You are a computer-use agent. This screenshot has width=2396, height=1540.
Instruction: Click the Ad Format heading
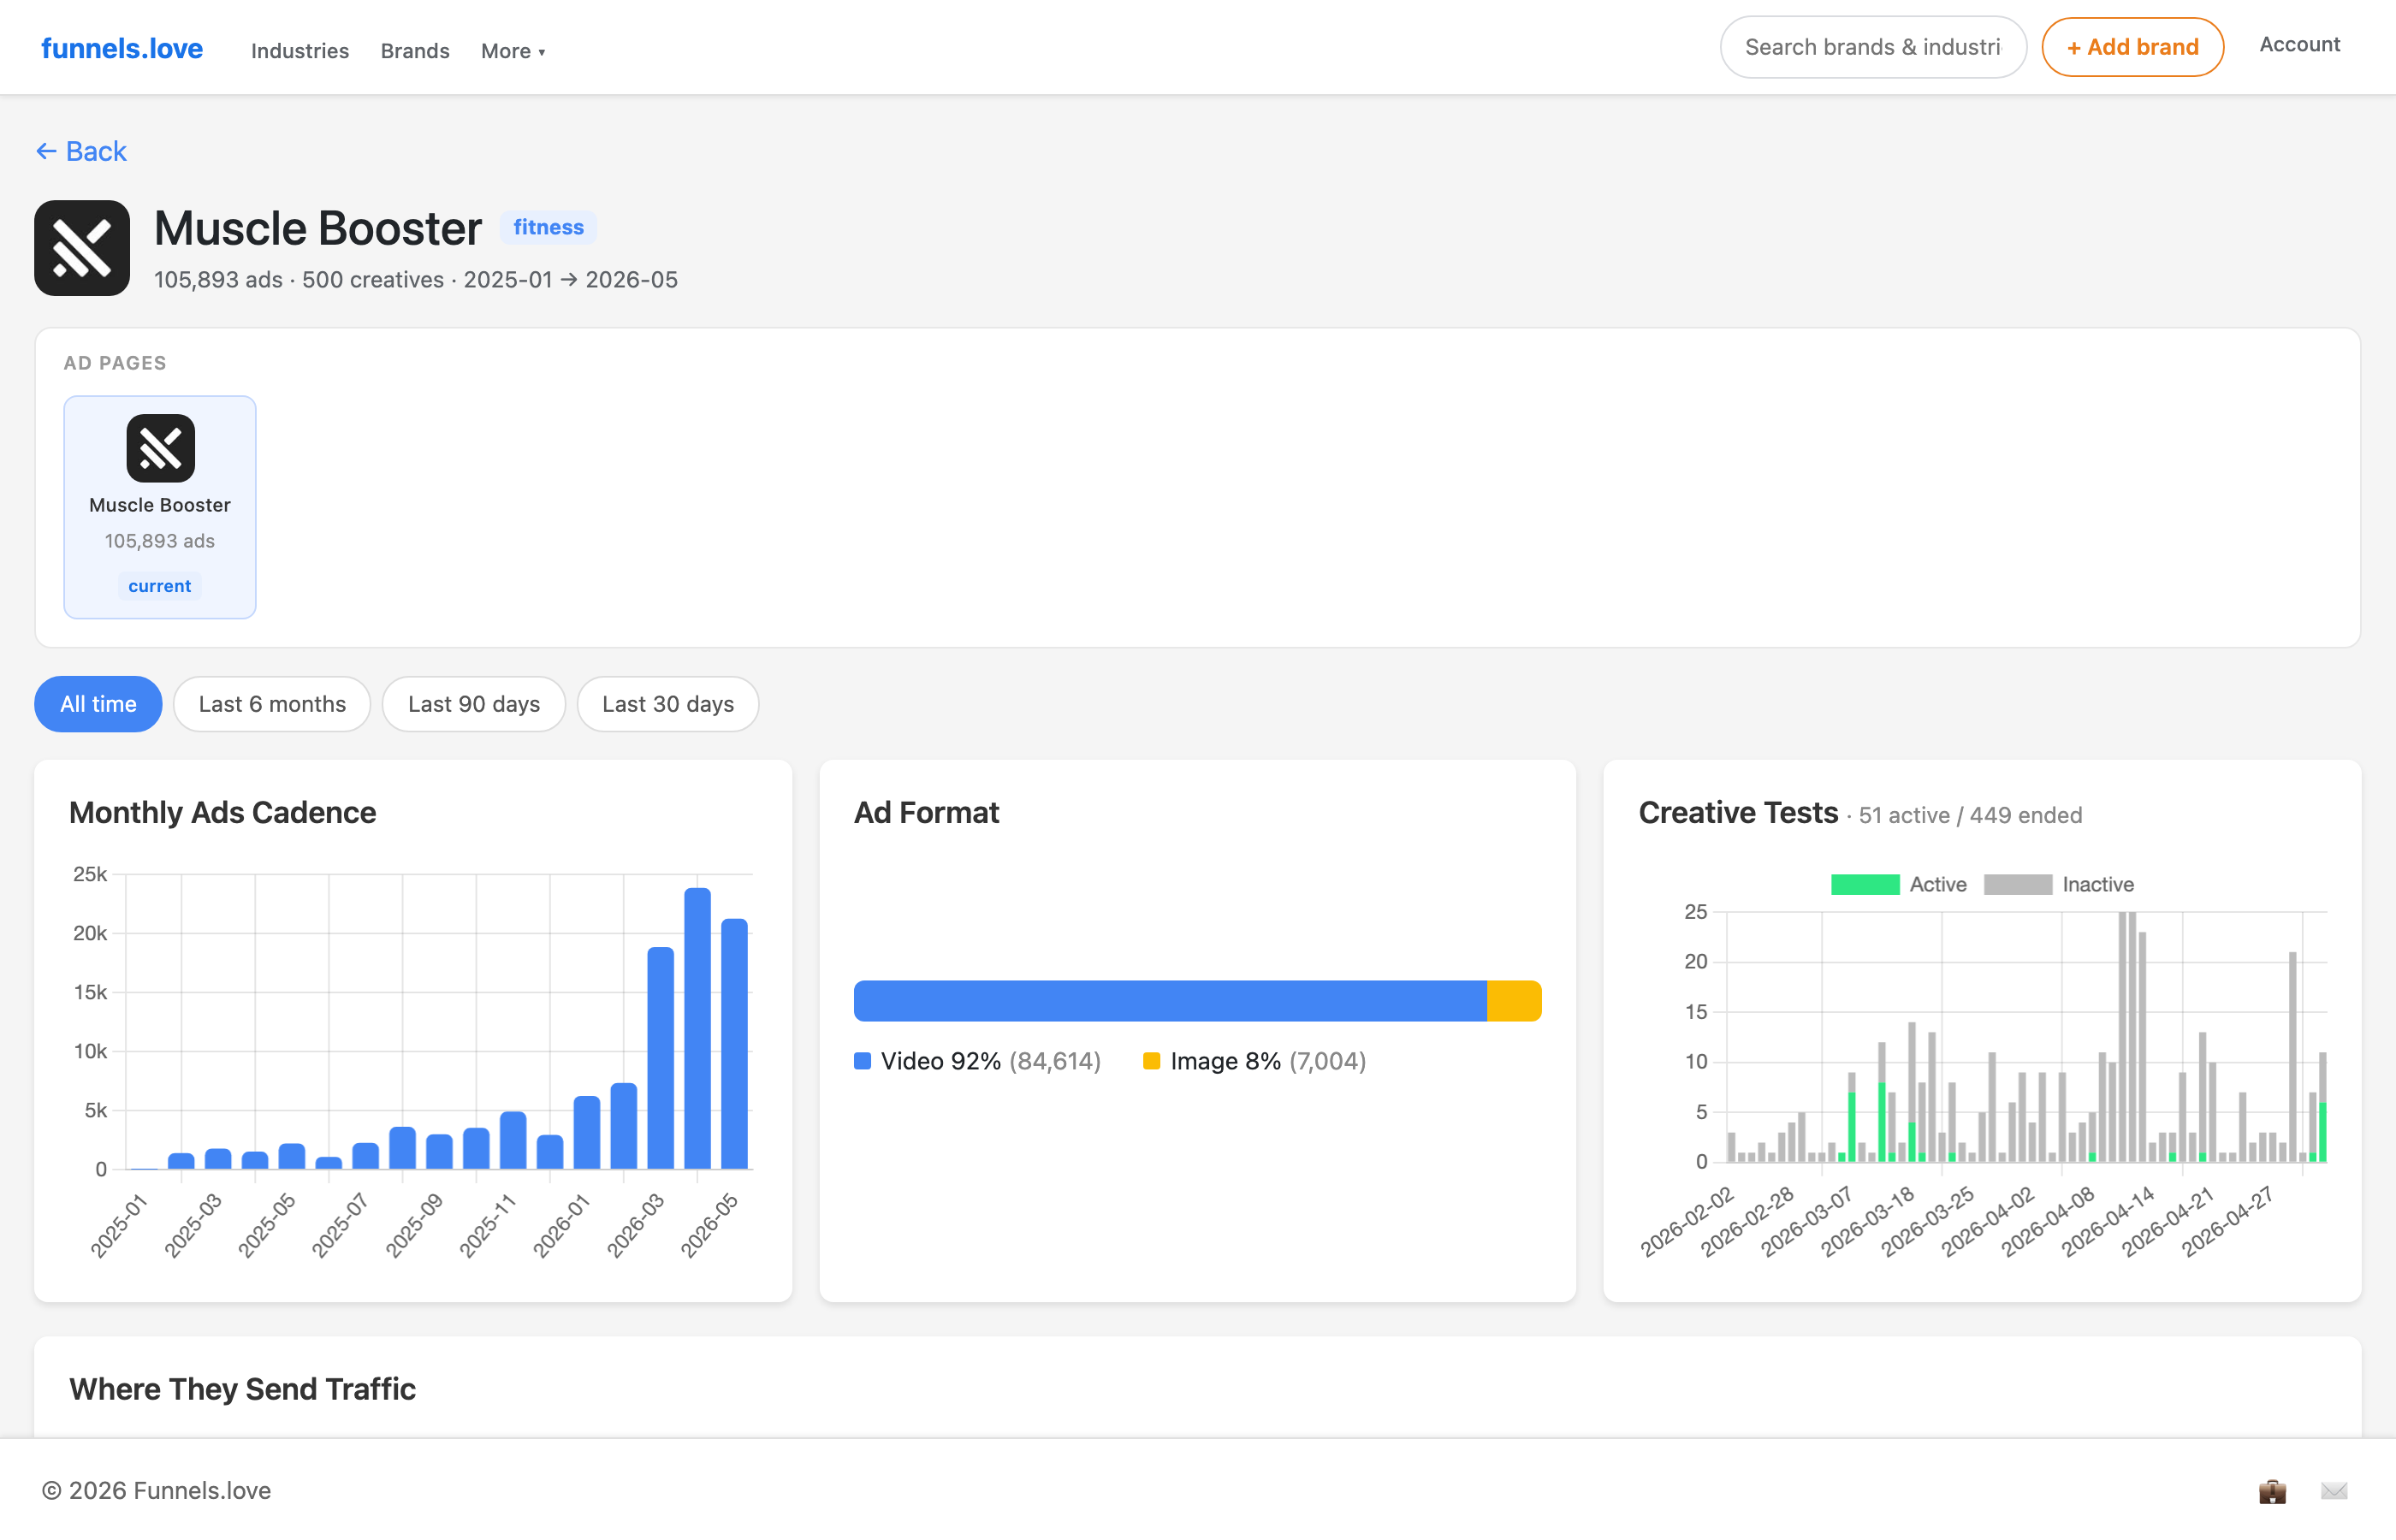pos(926,813)
